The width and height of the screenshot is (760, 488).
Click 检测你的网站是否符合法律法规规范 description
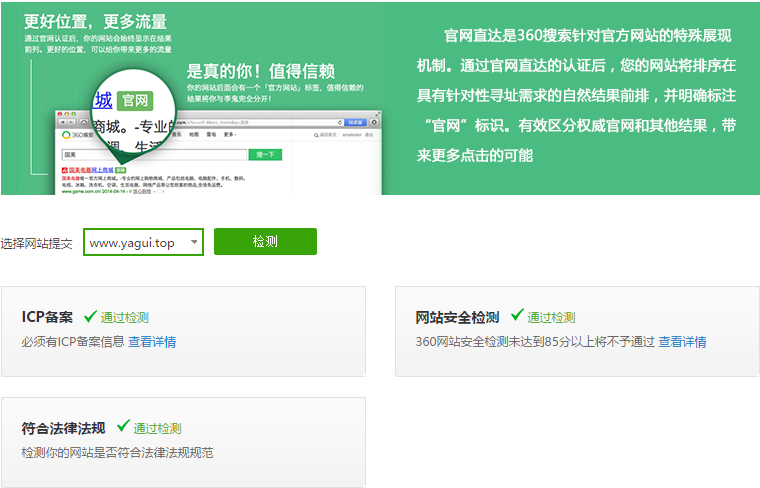tap(117, 453)
